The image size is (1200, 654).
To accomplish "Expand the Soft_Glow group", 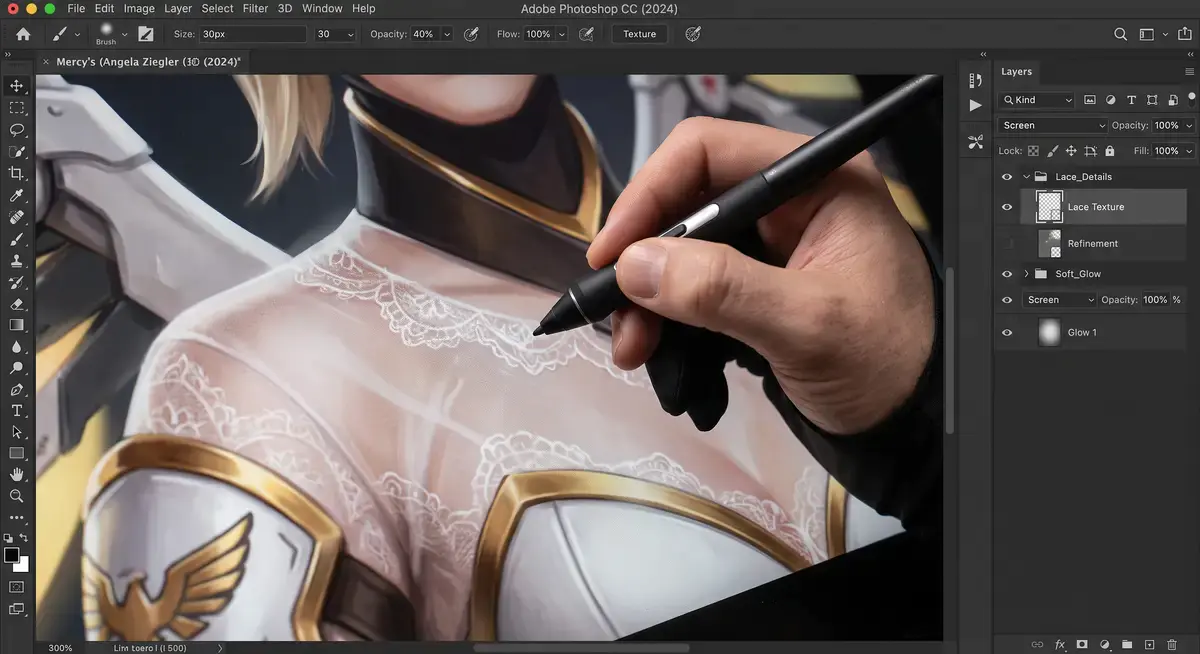I will [x=1026, y=274].
